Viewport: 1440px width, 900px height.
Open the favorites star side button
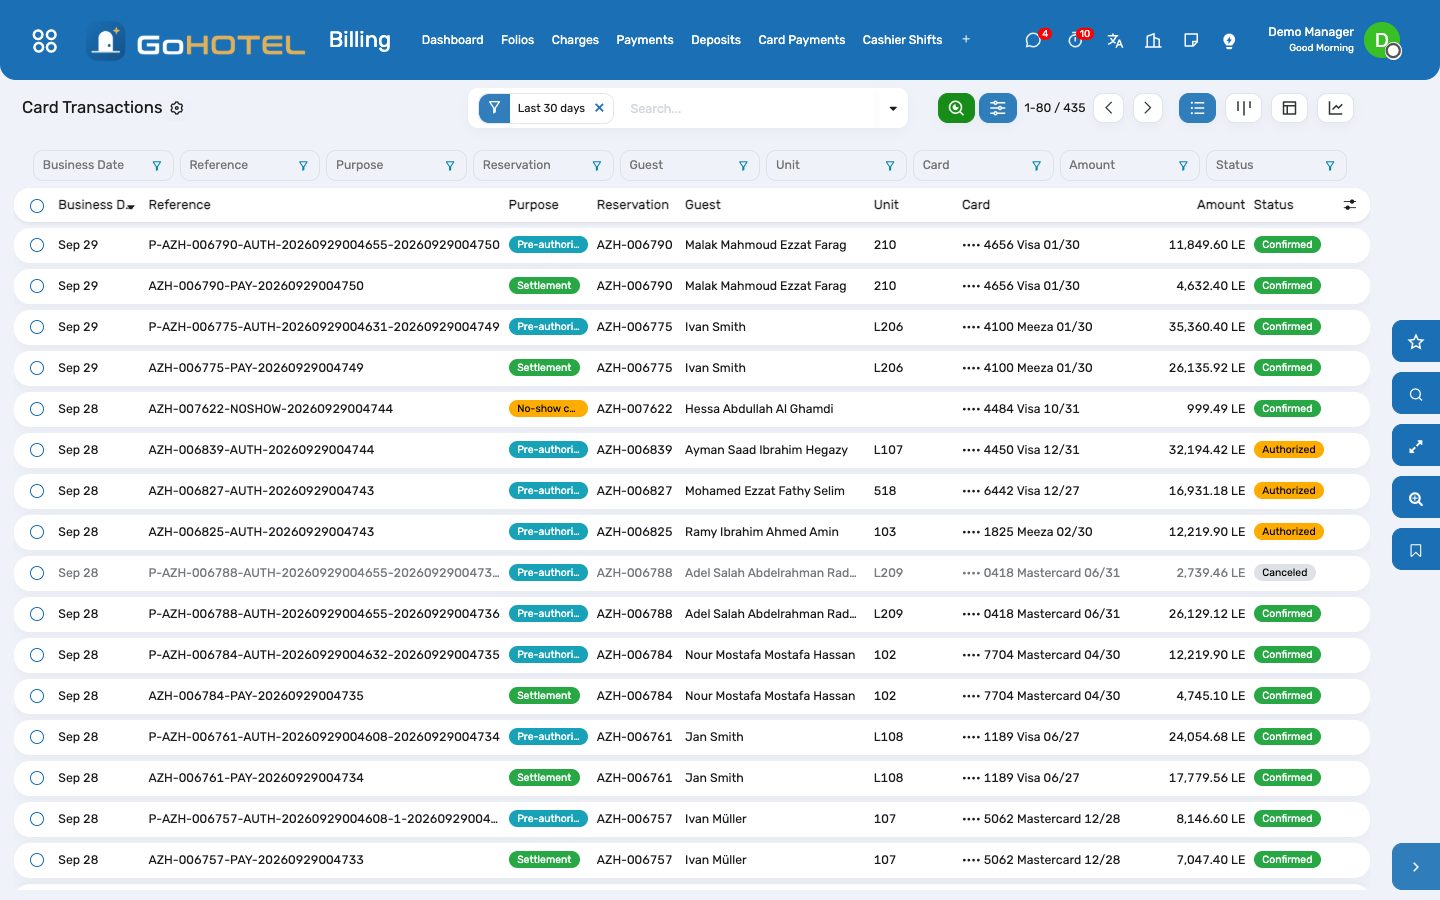(x=1416, y=342)
